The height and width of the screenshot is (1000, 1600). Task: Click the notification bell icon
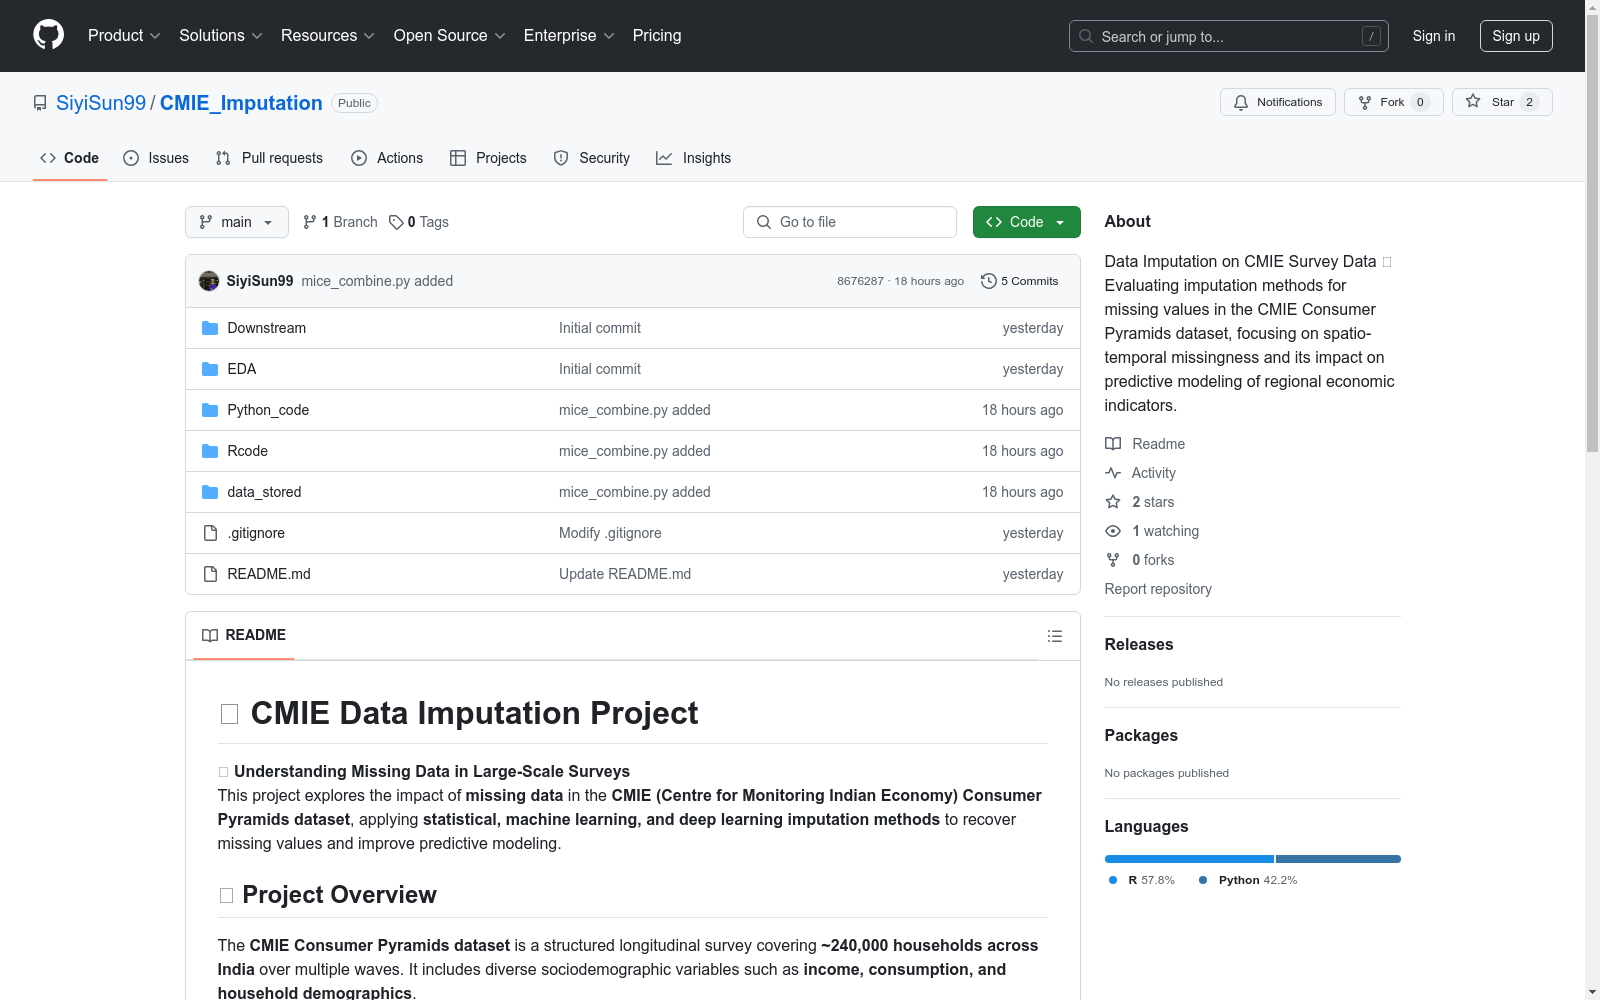(x=1241, y=102)
